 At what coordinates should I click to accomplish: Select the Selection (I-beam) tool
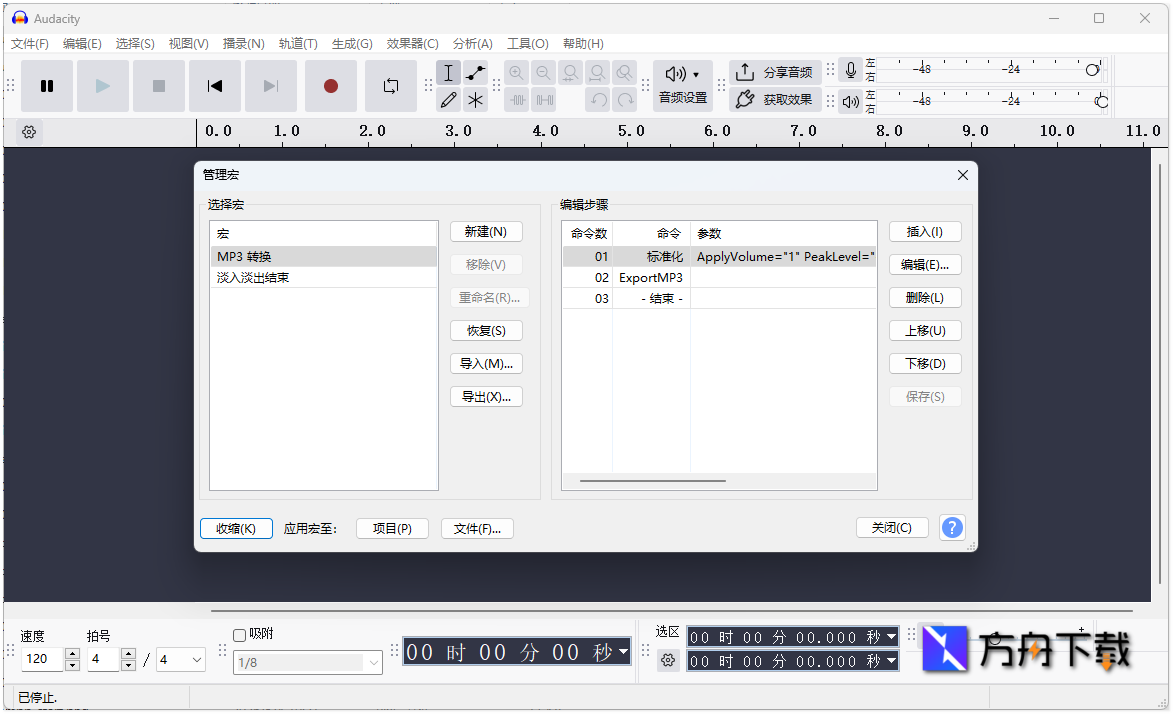tap(448, 73)
